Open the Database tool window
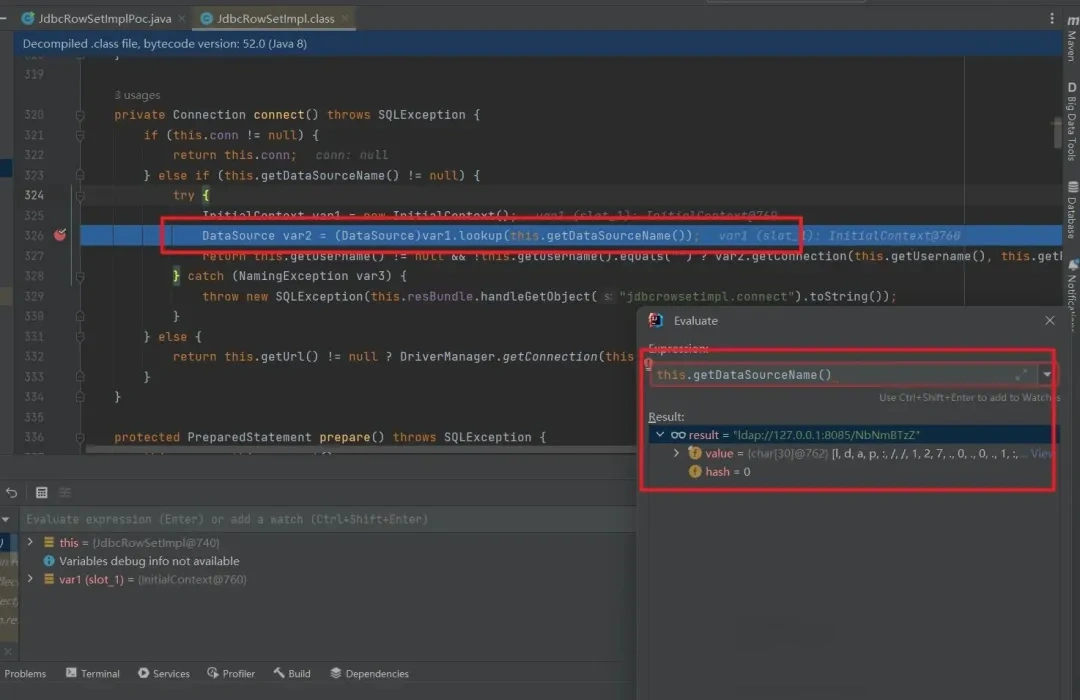The width and height of the screenshot is (1080, 700). pos(1072,209)
